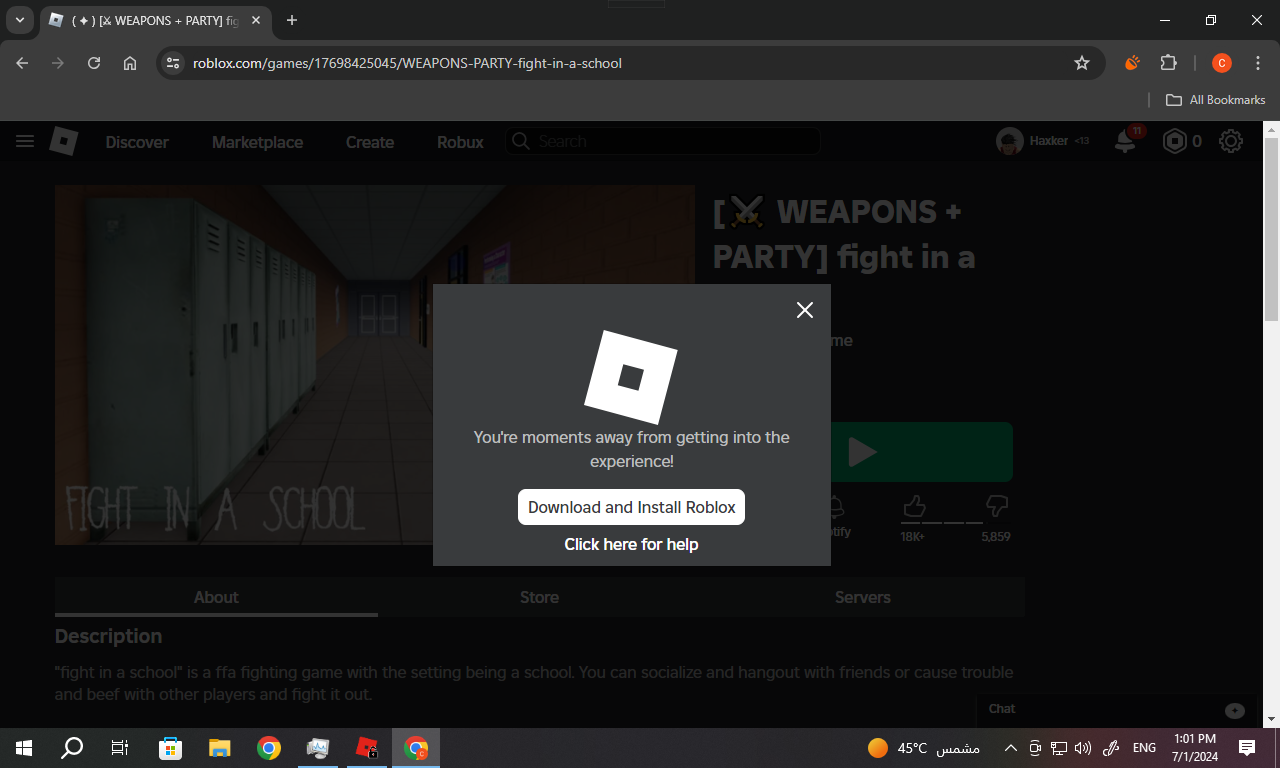
Task: Open the weather widget showing 45°C
Action: [x=924, y=748]
